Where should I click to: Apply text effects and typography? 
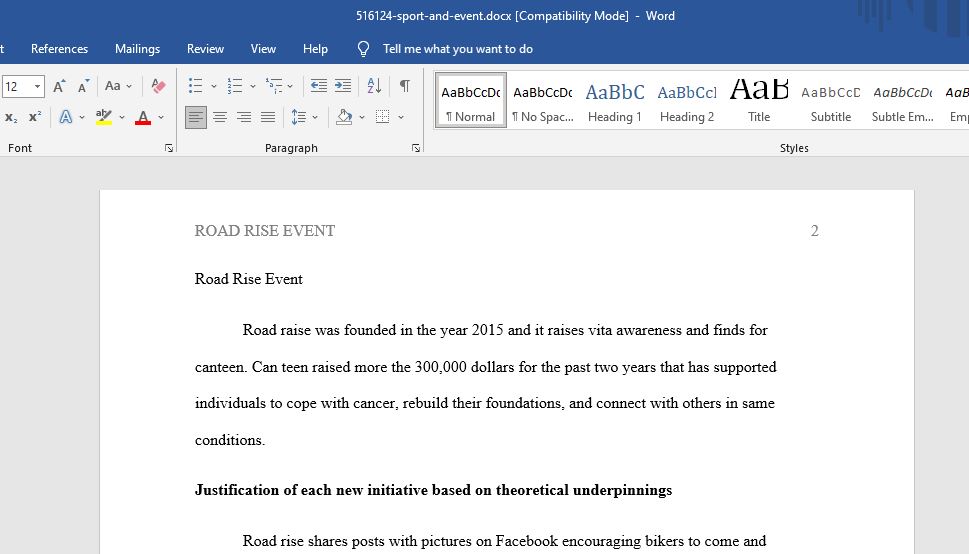[x=66, y=117]
